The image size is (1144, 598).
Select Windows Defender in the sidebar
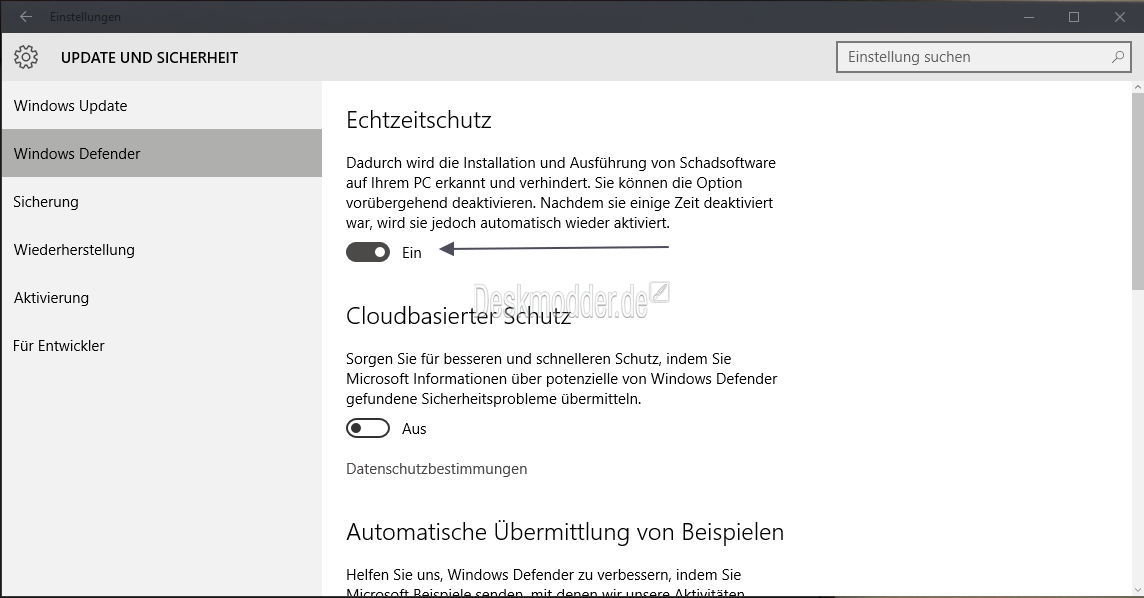pyautogui.click(x=161, y=153)
